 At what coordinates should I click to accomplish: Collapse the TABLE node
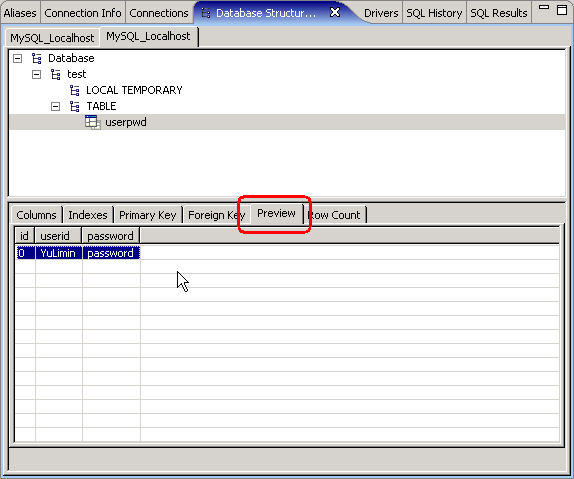click(55, 107)
